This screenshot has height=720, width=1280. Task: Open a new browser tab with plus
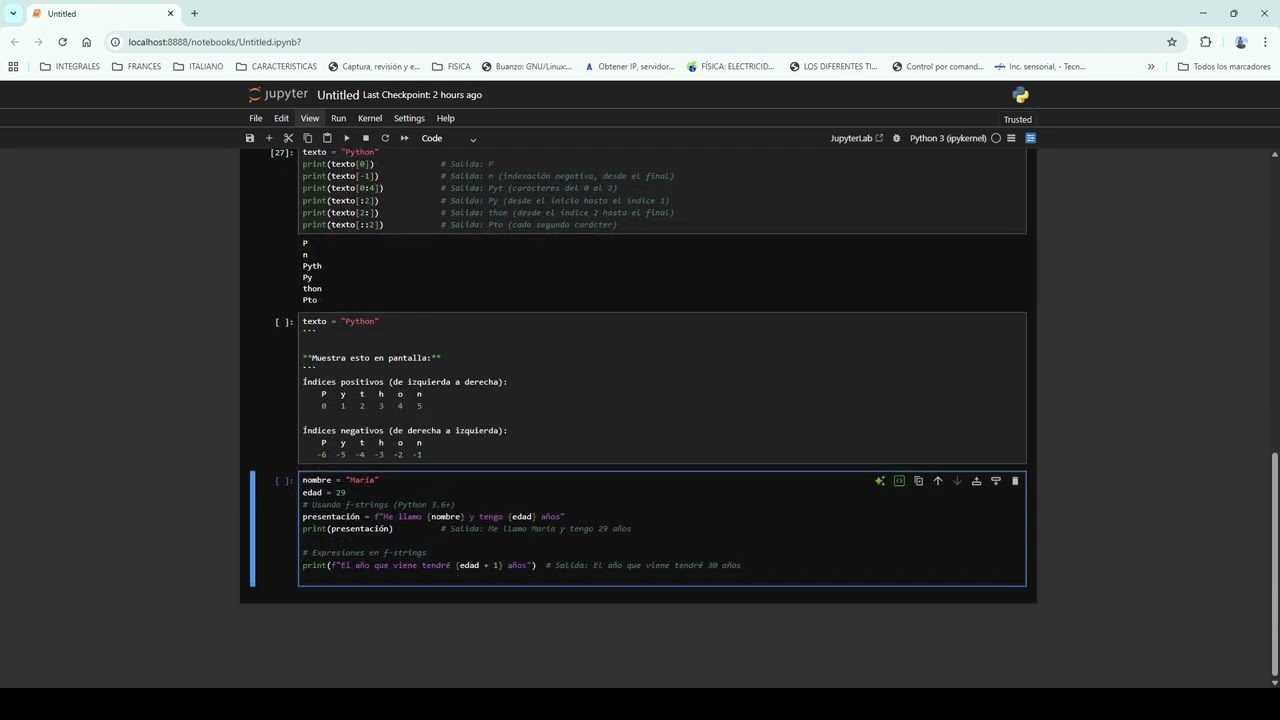[x=194, y=14]
